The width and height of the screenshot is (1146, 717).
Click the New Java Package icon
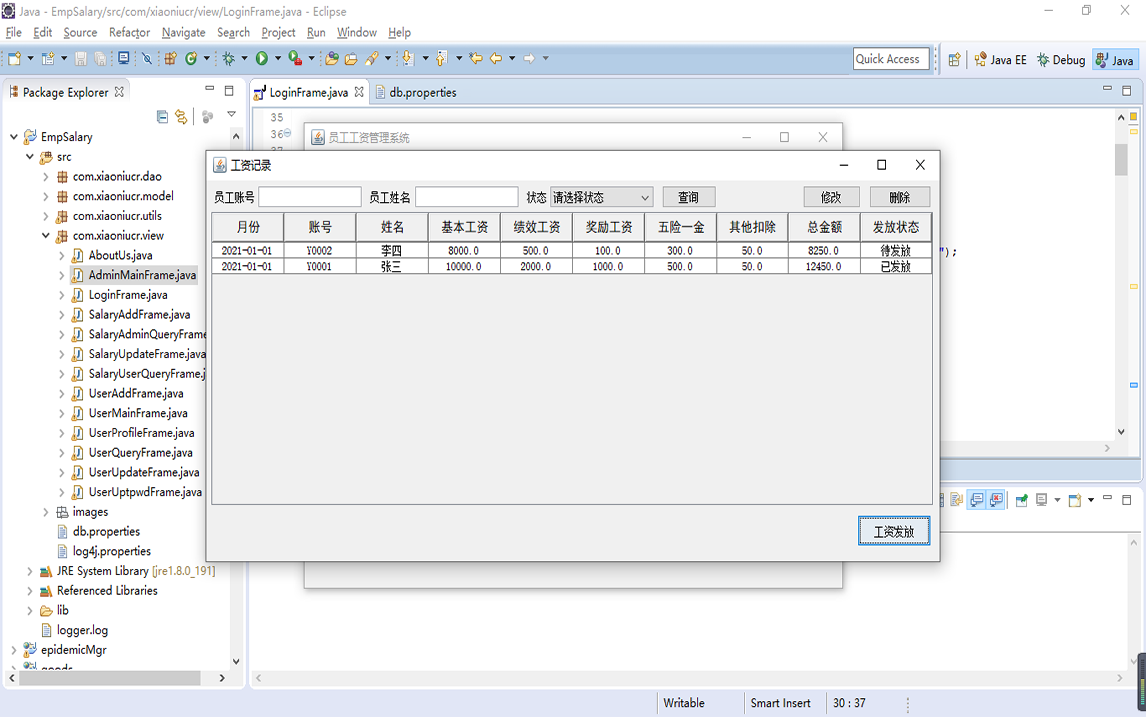[x=170, y=58]
